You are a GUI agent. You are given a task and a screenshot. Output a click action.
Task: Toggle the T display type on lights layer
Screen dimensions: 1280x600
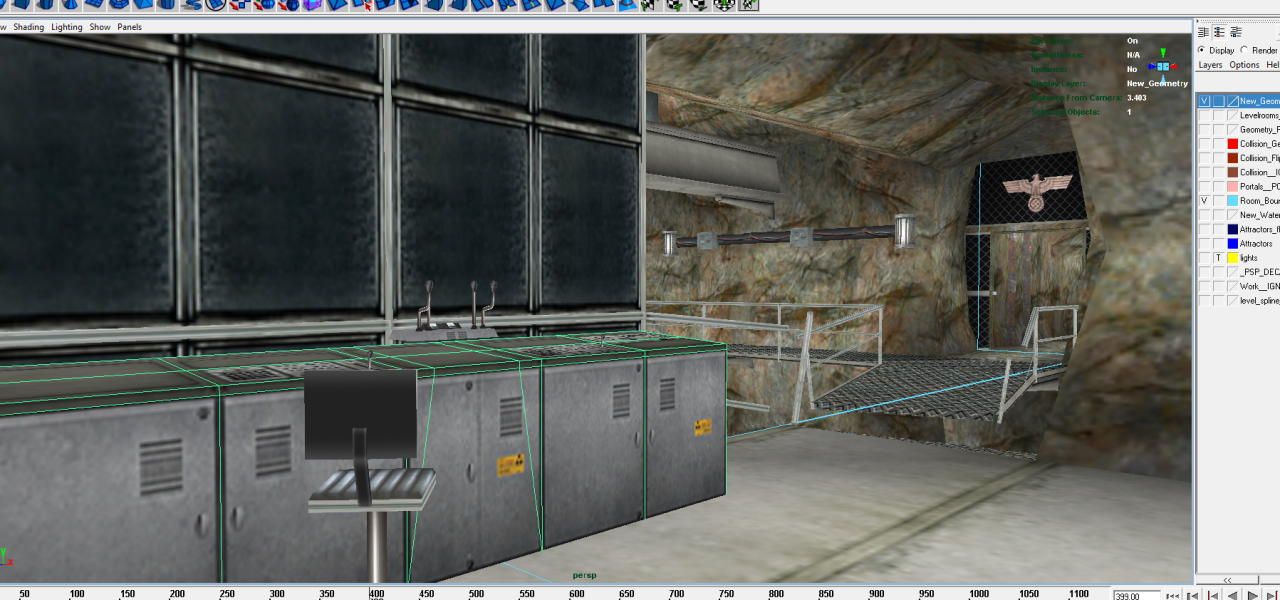[1218, 258]
